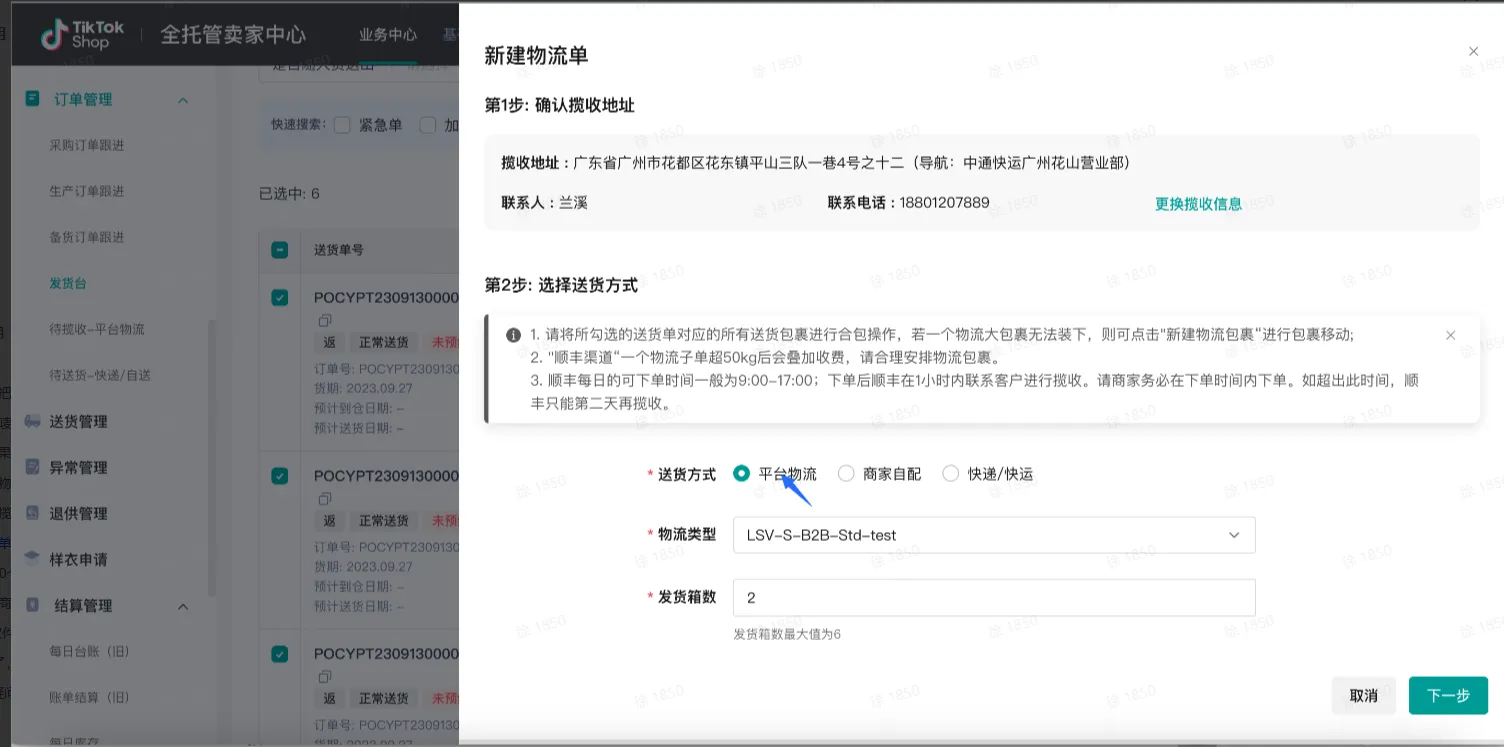Select 平台物流 delivery method
This screenshot has width=1504, height=747.
click(741, 474)
